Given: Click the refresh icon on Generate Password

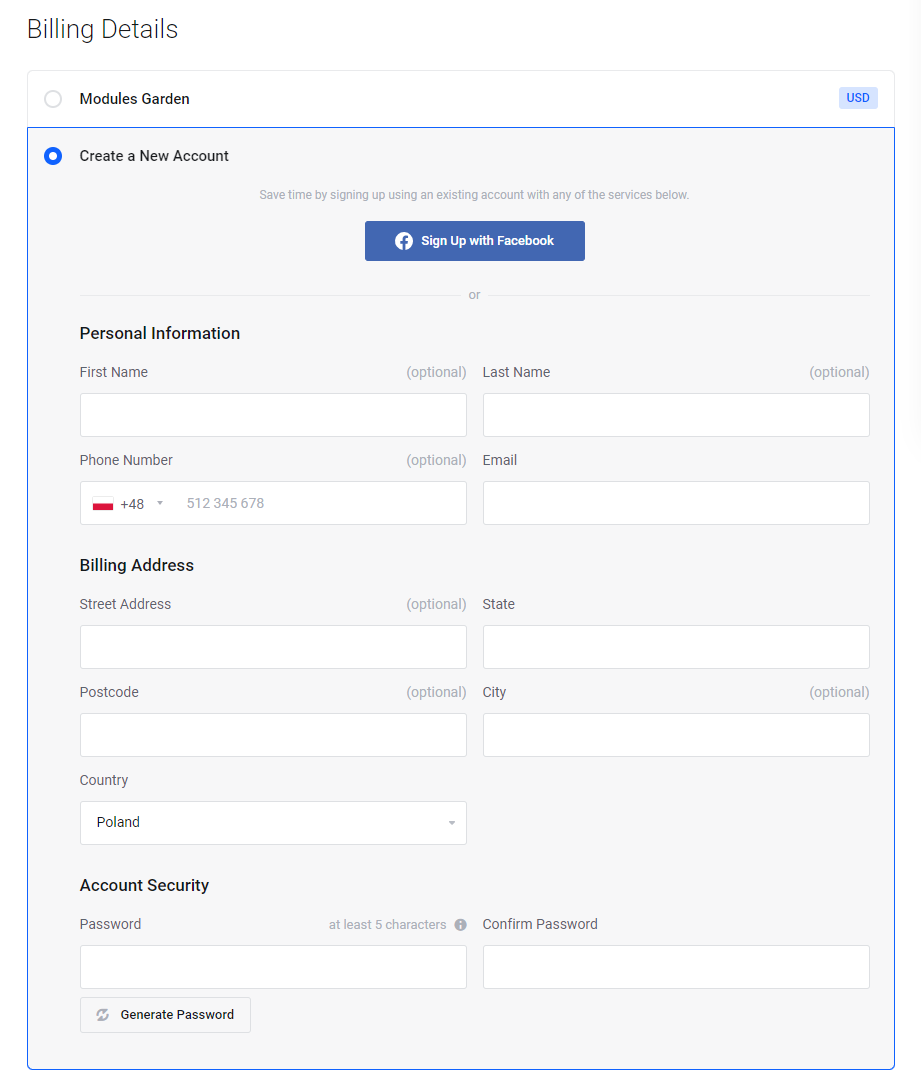Looking at the screenshot, I should (103, 1015).
